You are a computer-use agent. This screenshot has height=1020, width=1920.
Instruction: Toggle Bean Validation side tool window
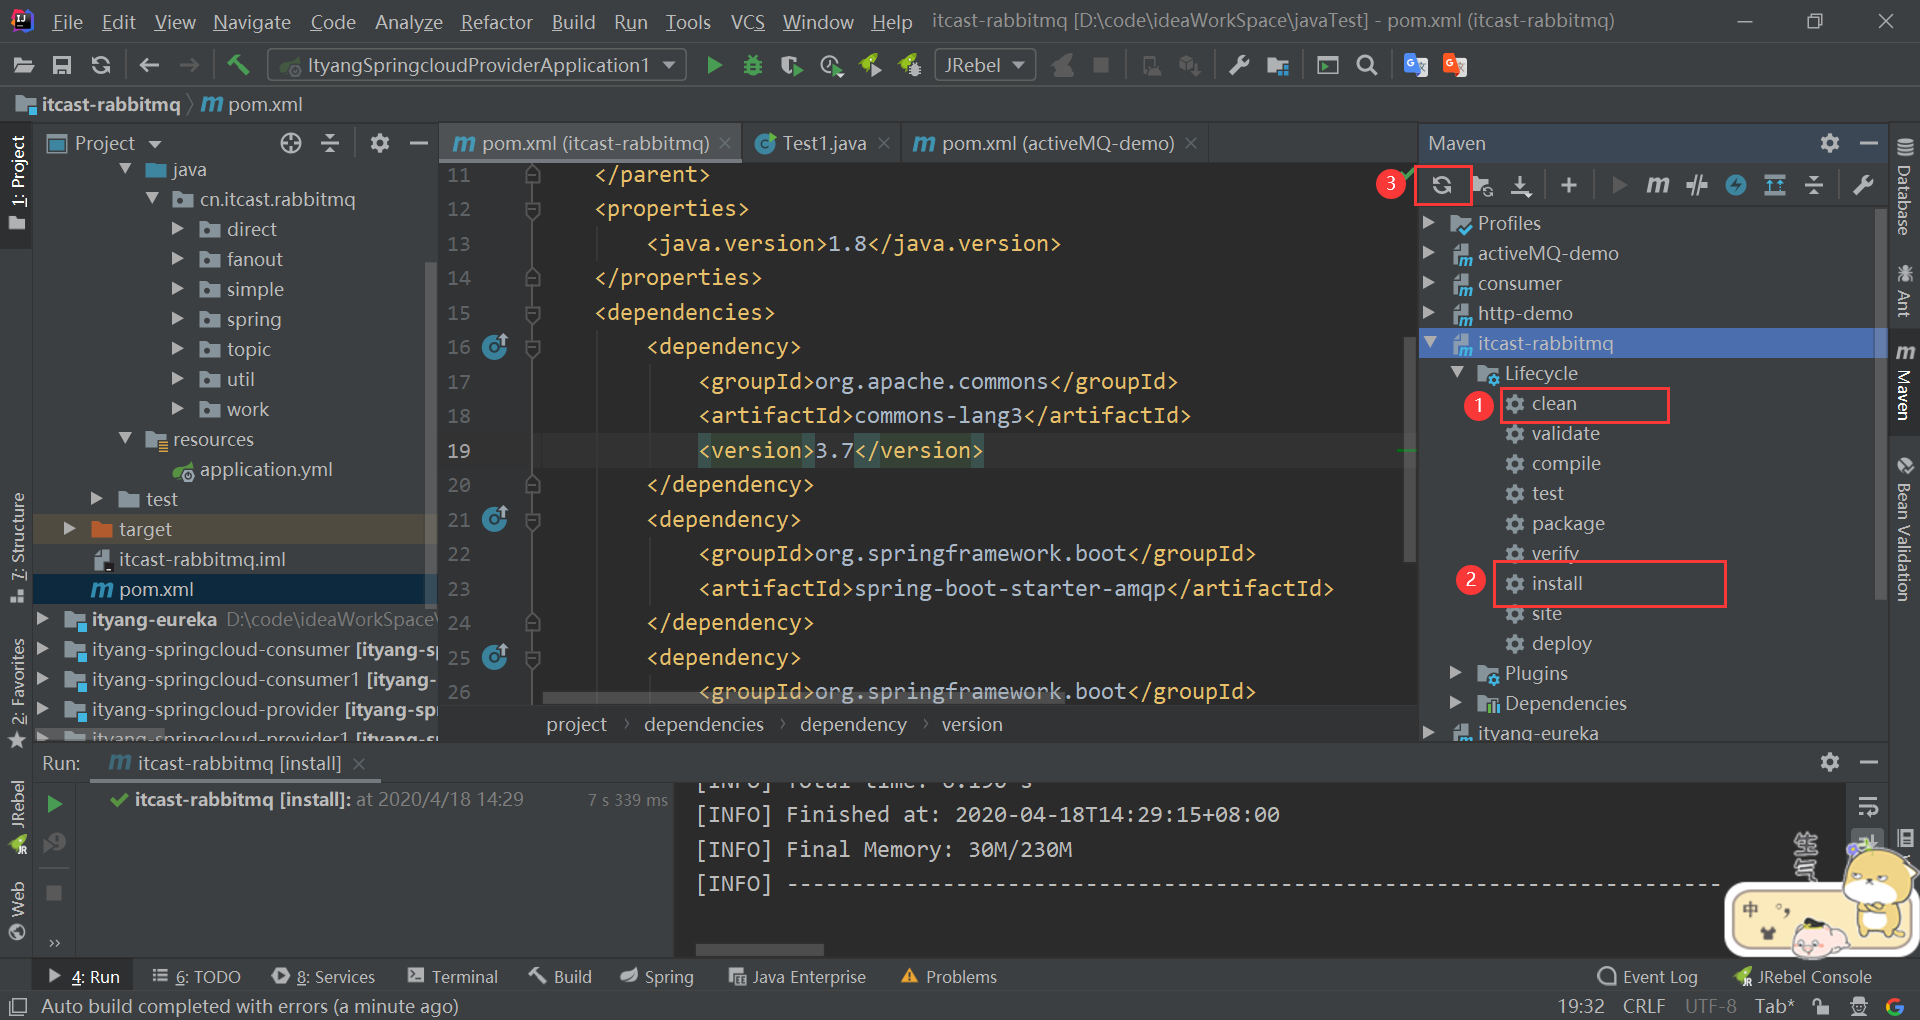[x=1905, y=530]
